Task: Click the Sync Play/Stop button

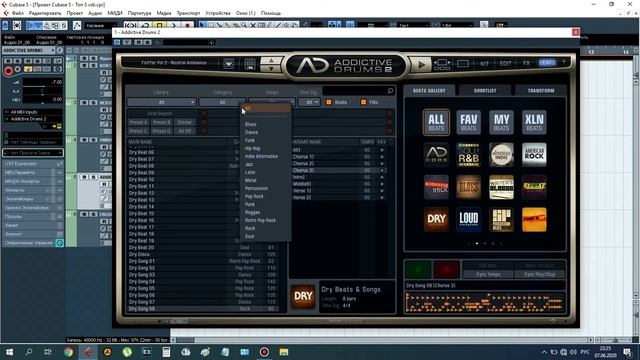Action: 540,274
